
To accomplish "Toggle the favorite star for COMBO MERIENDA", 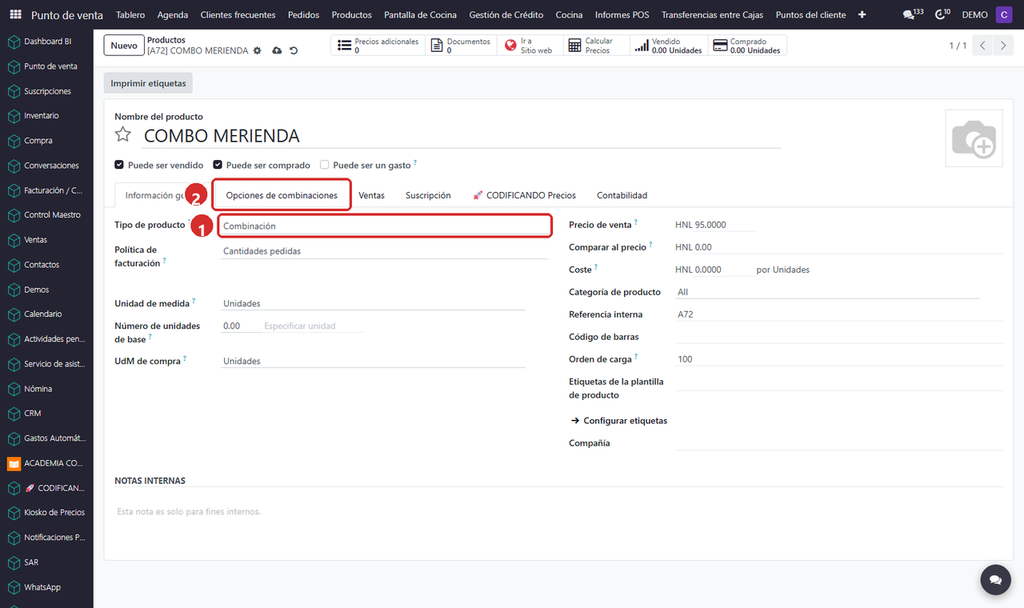I will pos(123,135).
